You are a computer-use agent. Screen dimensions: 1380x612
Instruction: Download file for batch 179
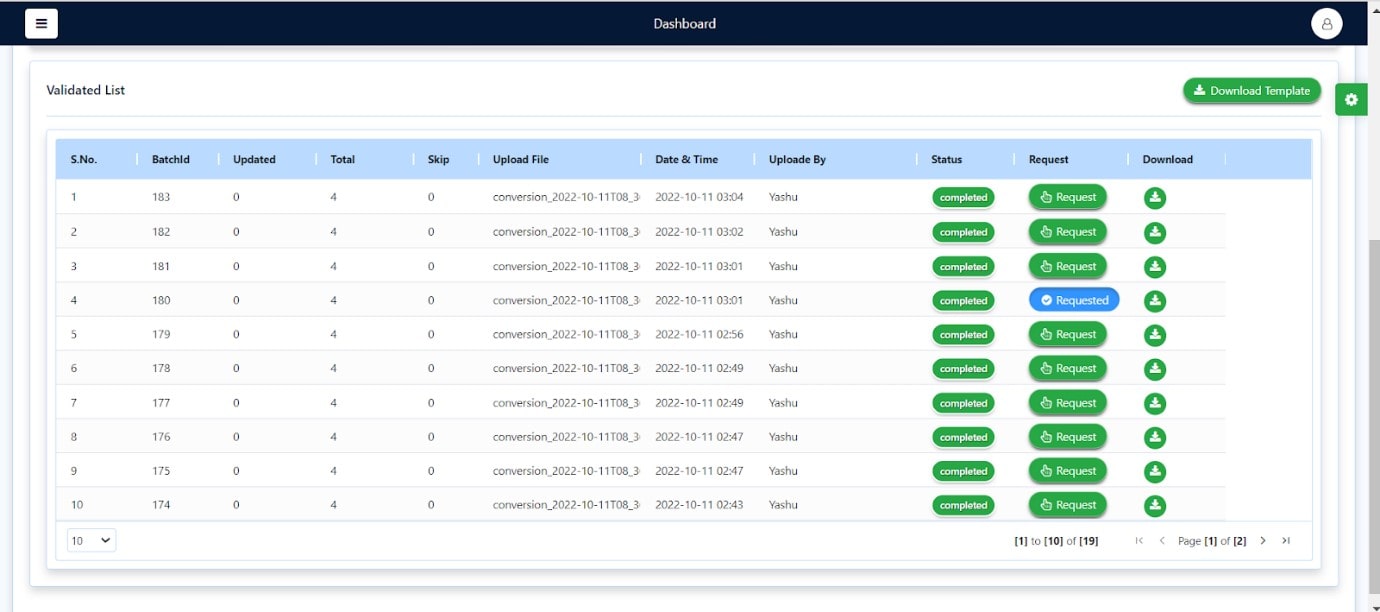tap(1155, 334)
